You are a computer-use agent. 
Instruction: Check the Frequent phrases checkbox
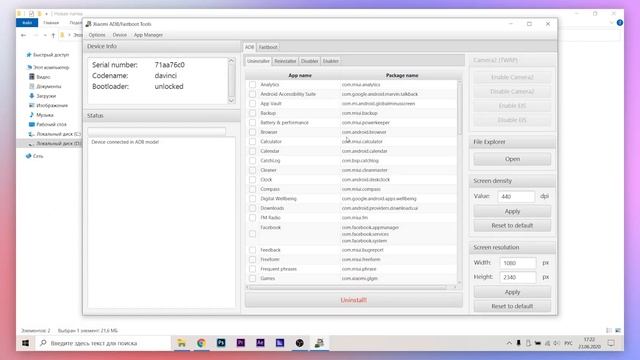coord(253,269)
